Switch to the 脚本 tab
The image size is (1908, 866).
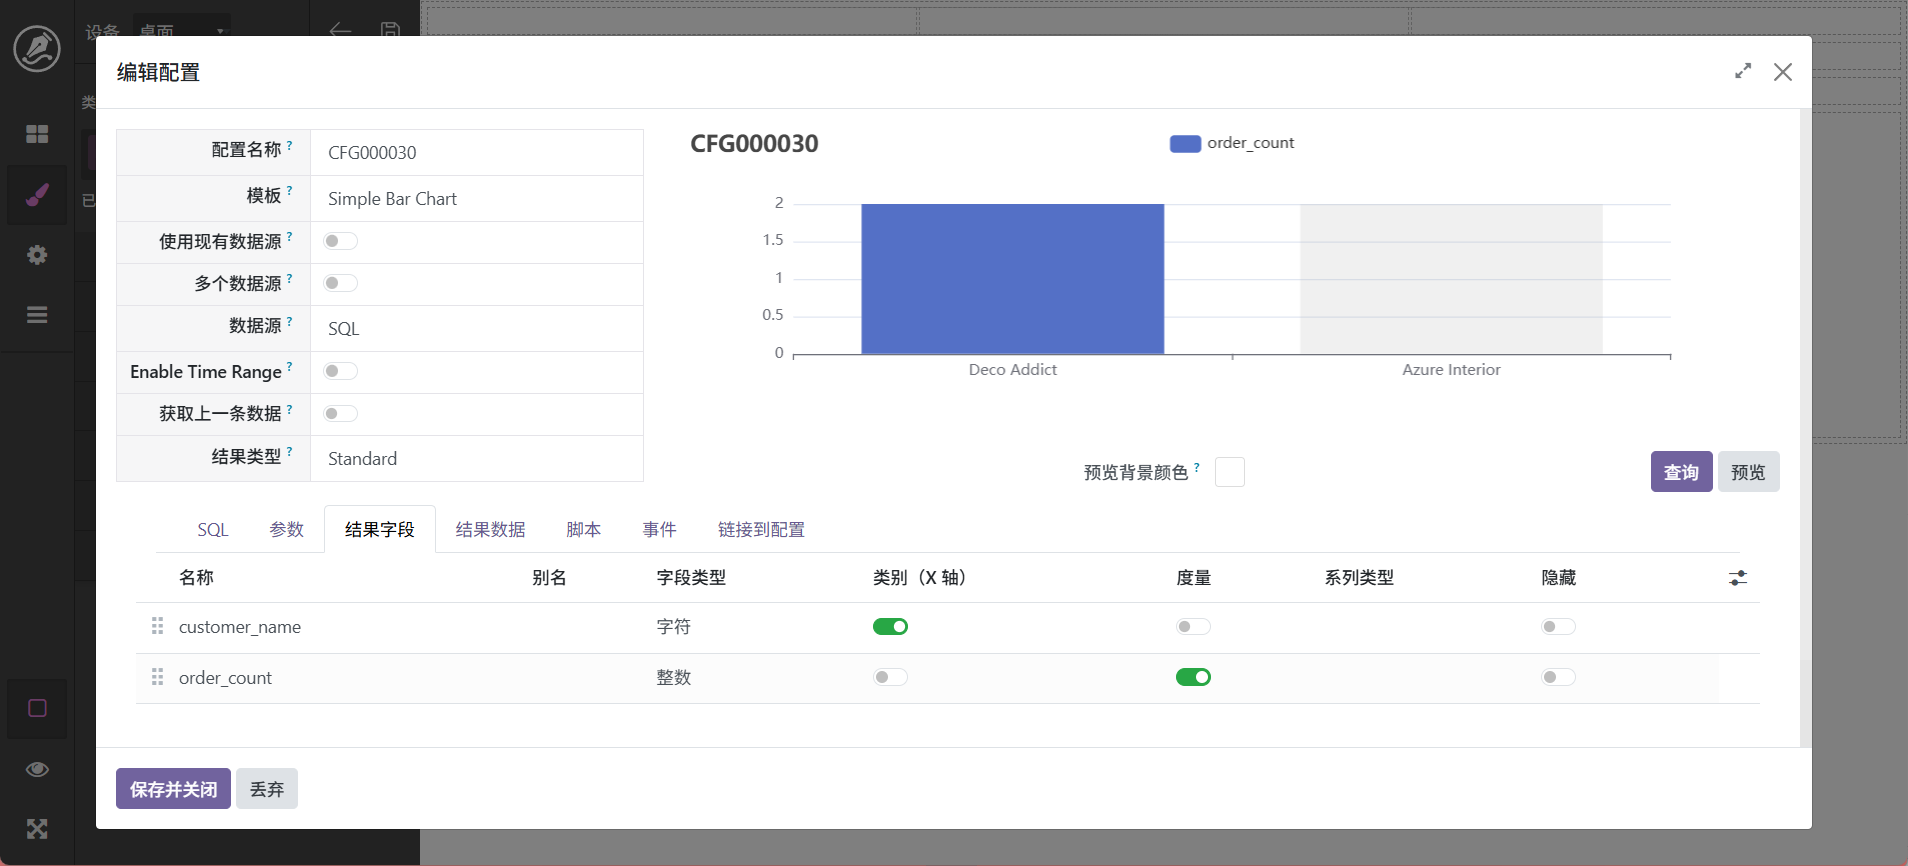coord(583,530)
